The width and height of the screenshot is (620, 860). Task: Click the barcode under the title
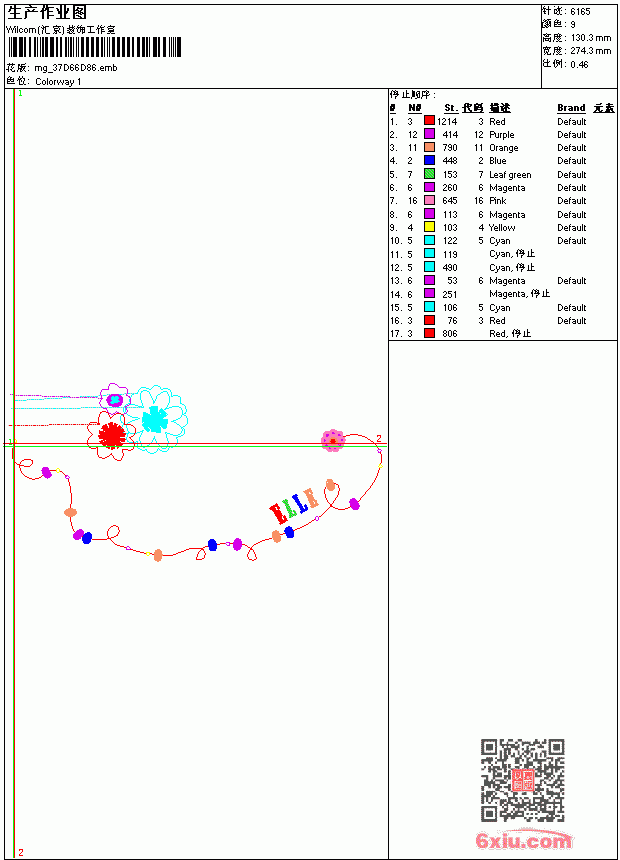click(94, 47)
